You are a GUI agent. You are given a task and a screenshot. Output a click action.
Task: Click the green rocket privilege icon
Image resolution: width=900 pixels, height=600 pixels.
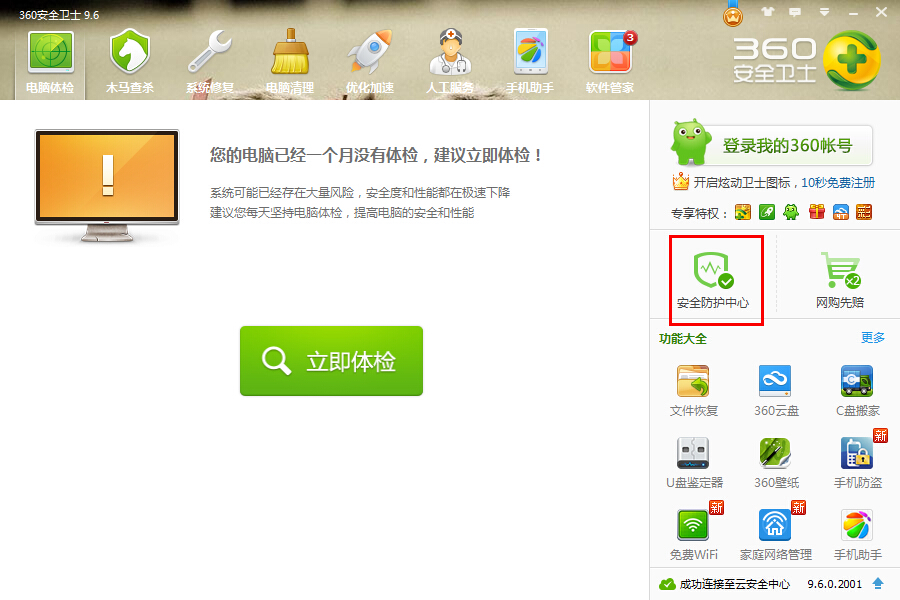point(767,212)
